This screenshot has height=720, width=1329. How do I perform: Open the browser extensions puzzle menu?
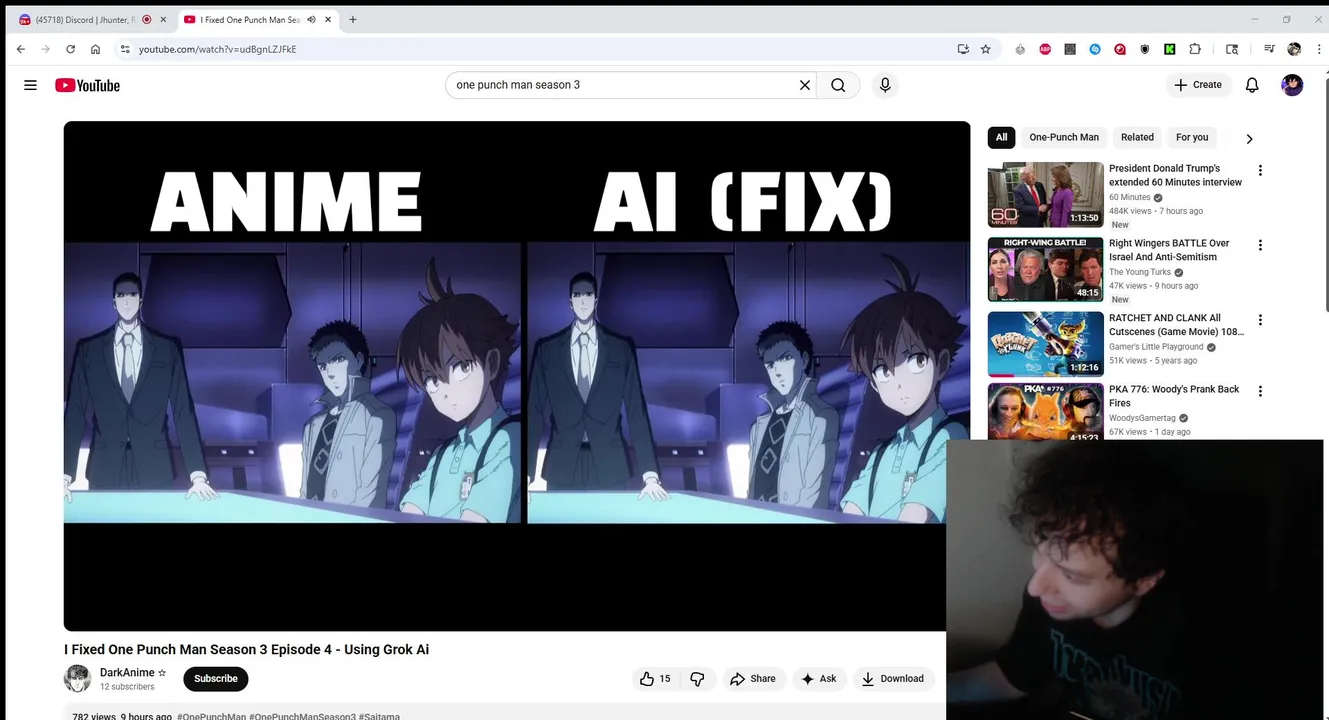coord(1195,49)
